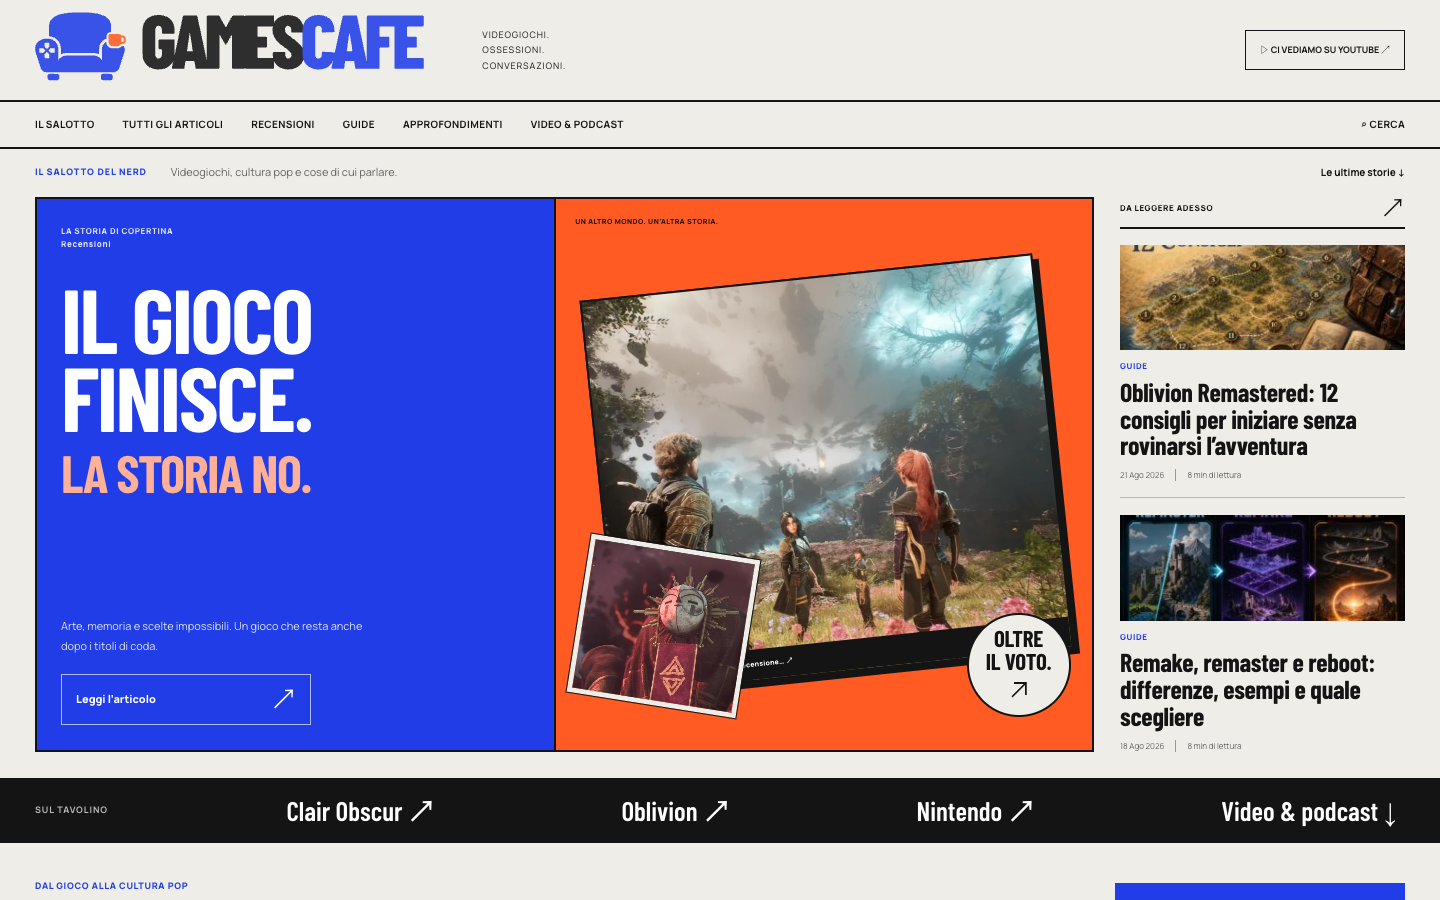1440x900 pixels.
Task: Open the Oblivion topic link
Action: (675, 811)
